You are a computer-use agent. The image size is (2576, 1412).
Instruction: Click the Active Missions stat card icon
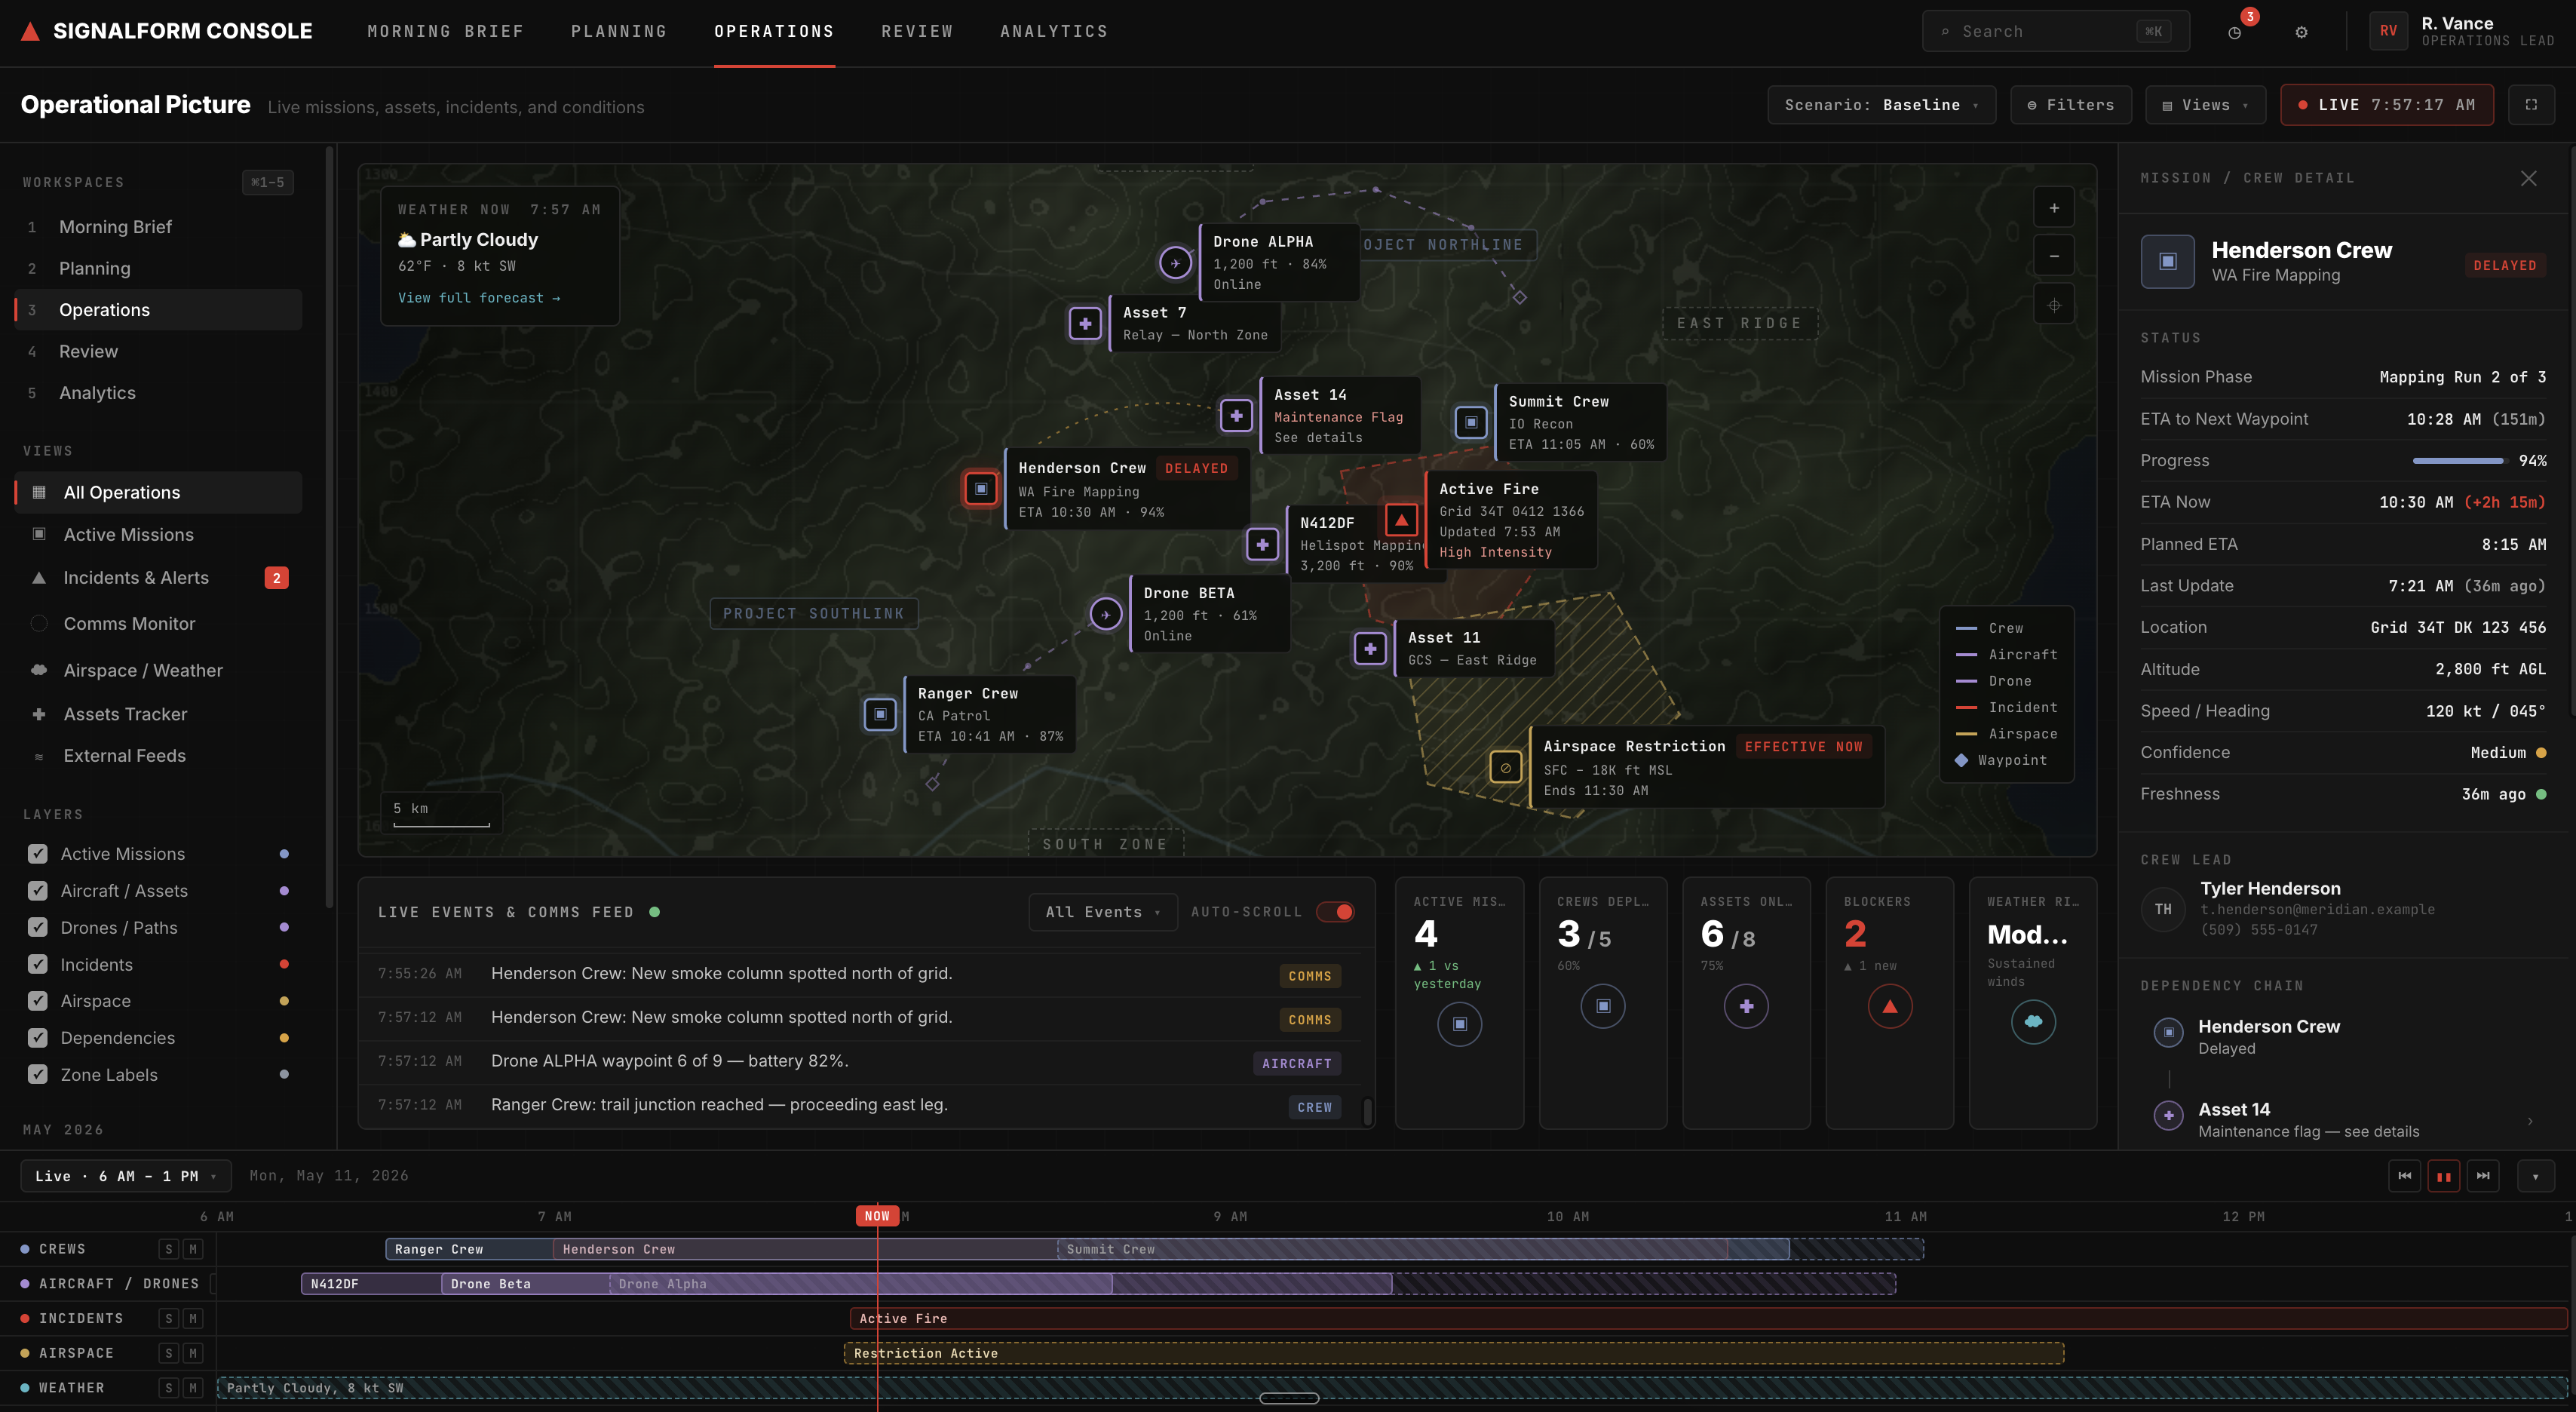point(1459,1024)
